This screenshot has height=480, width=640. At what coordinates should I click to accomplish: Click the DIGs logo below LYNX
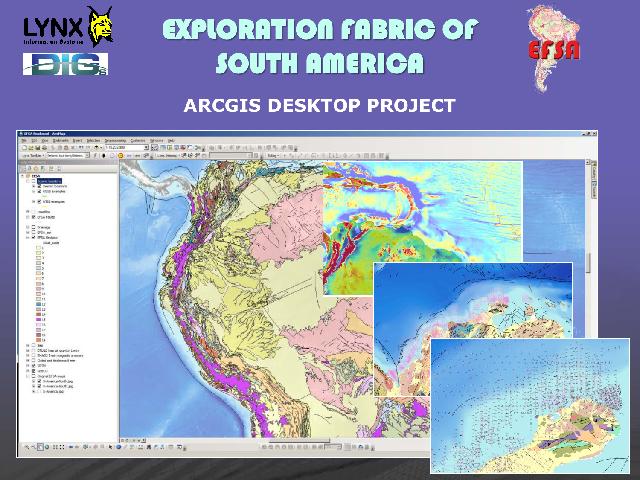(x=65, y=65)
